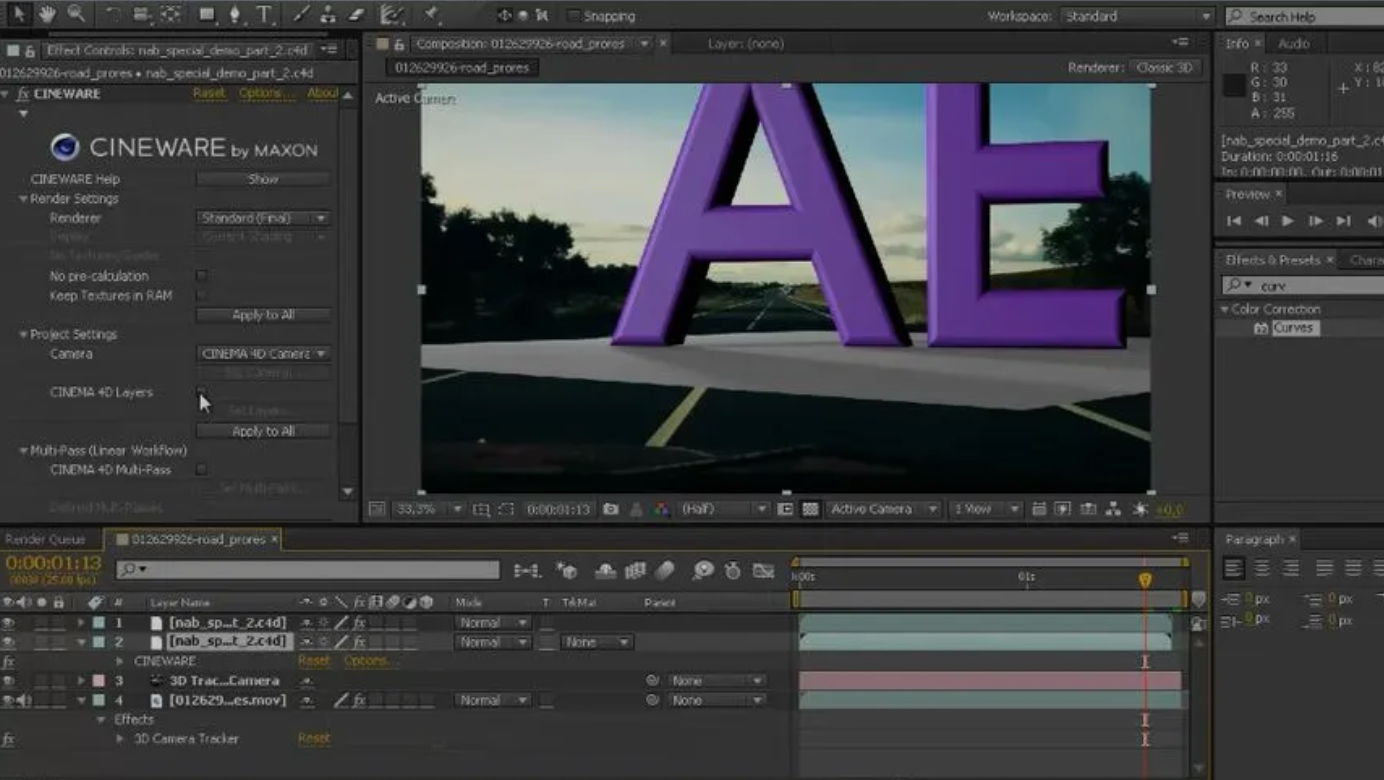
Task: Open Composition Mini-Flowchart in timeline
Action: [527, 570]
